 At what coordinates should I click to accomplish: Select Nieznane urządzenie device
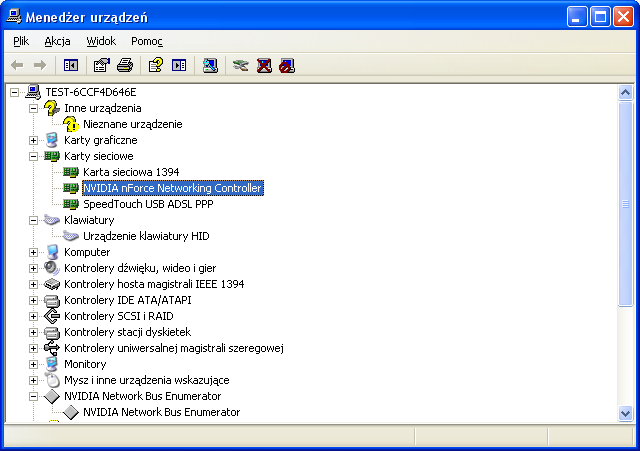point(133,124)
